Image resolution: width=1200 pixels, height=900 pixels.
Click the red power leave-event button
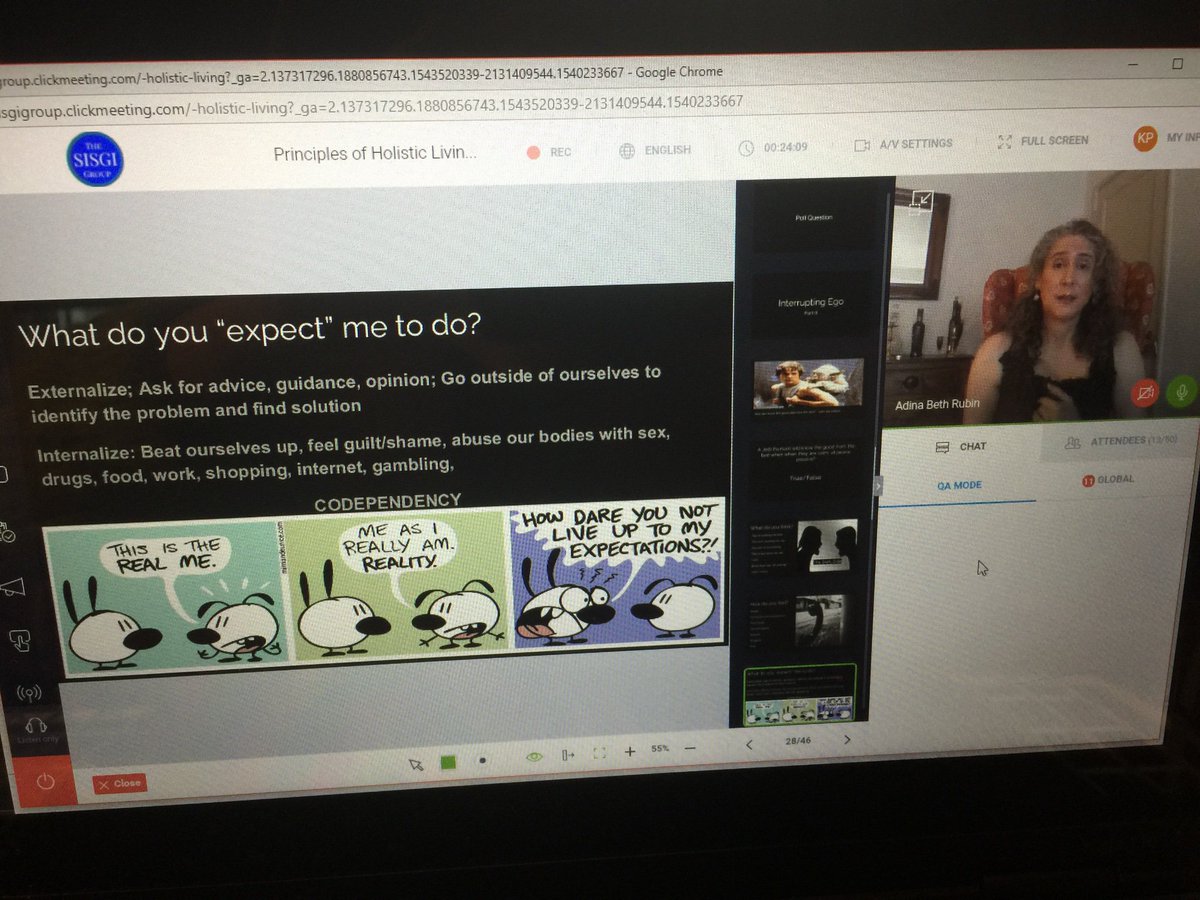pyautogui.click(x=45, y=784)
